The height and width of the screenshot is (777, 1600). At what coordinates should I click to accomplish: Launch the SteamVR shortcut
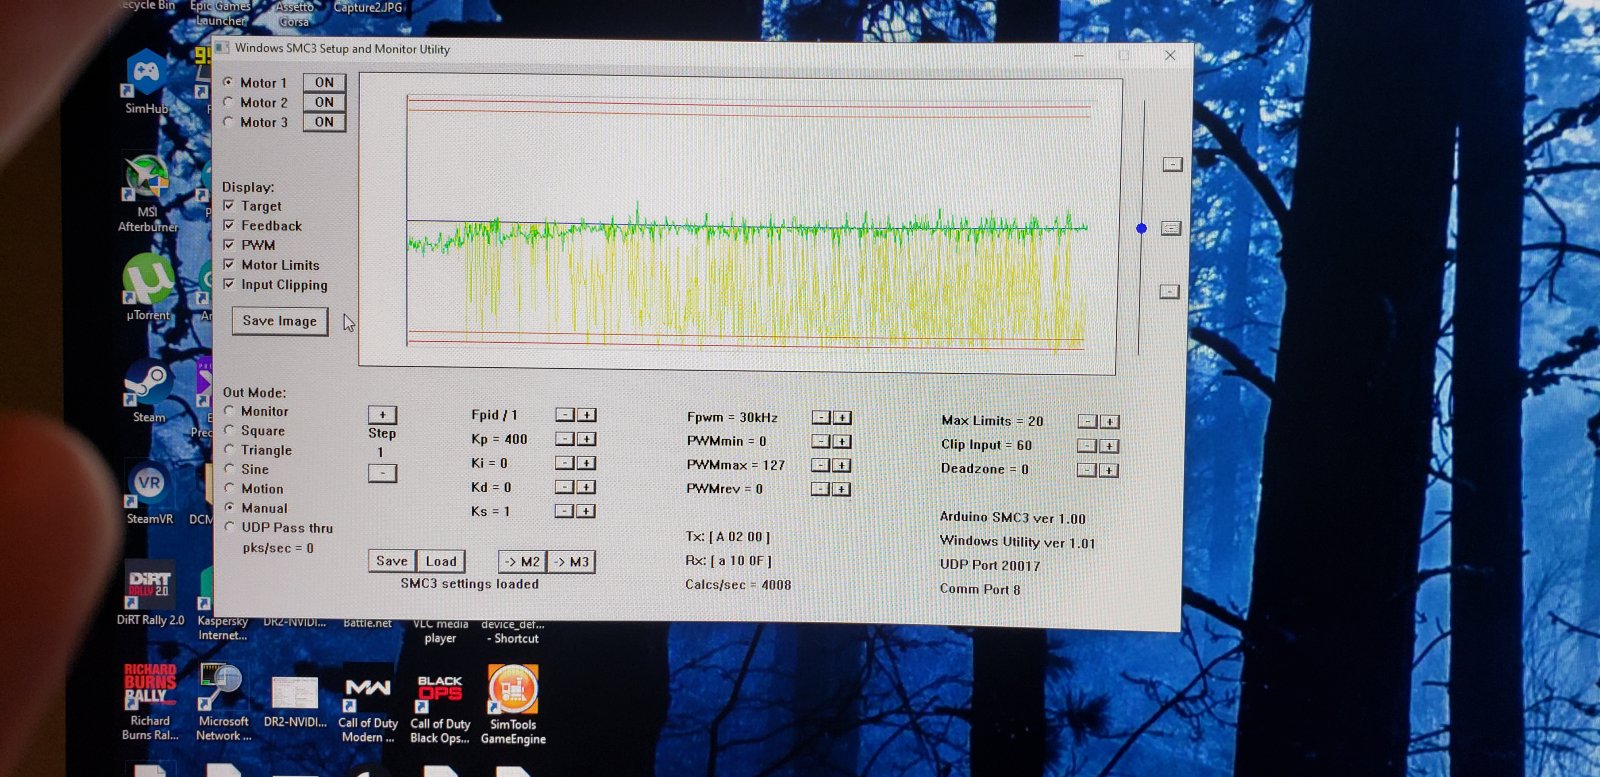pos(149,485)
